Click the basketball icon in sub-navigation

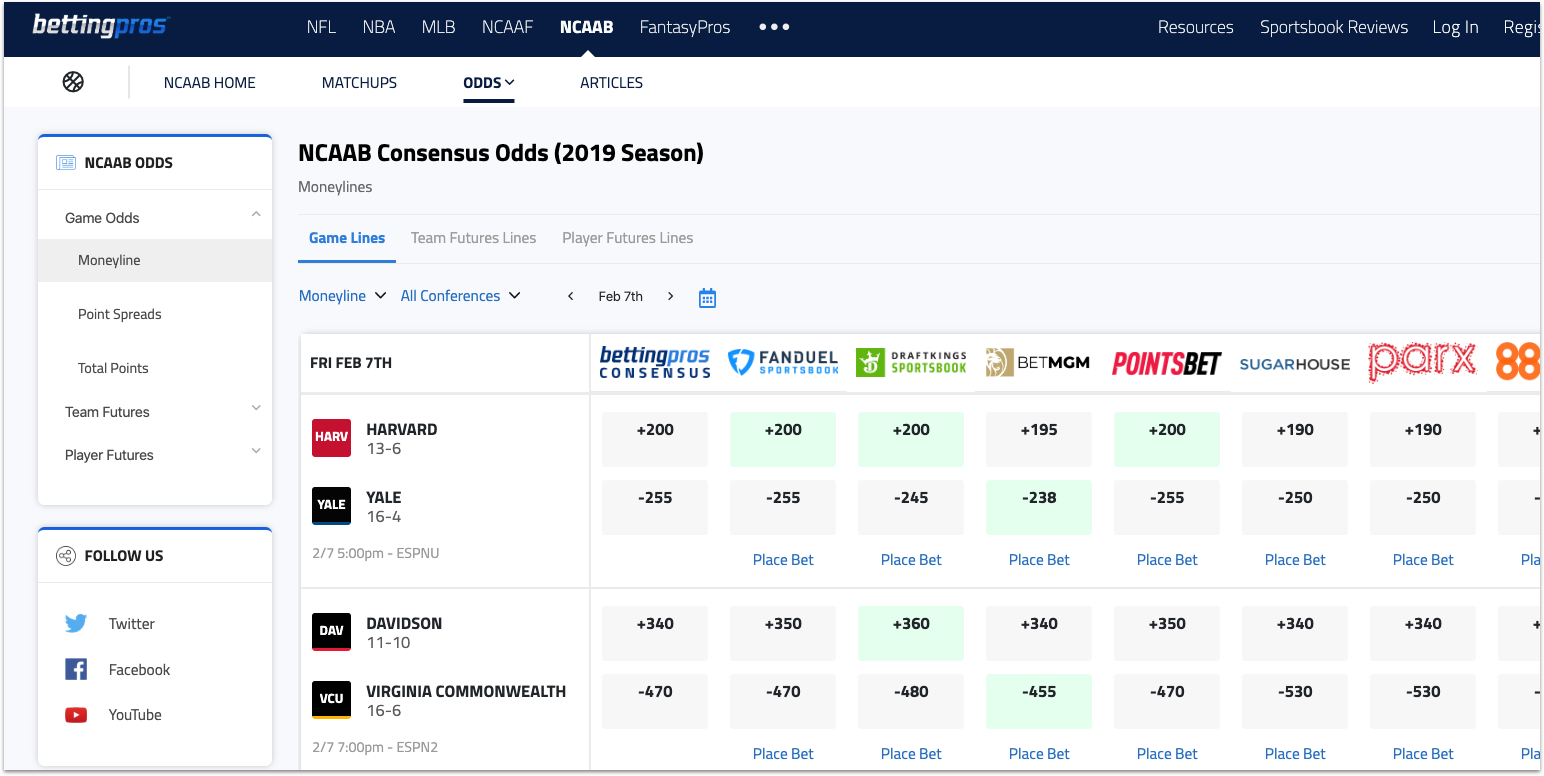73,82
